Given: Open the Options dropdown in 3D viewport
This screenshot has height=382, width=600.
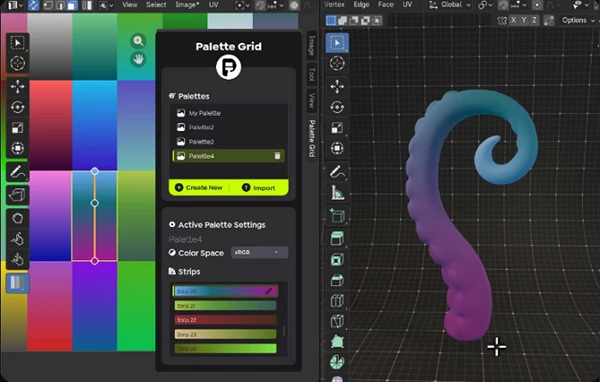Looking at the screenshot, I should 578,20.
